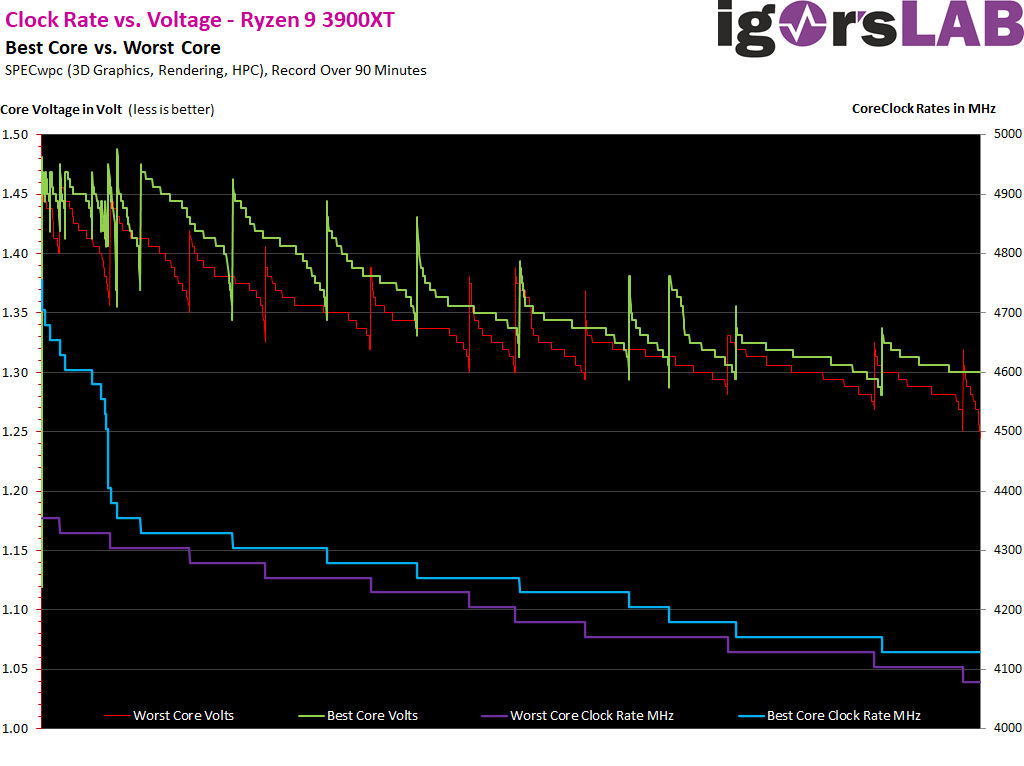Viewport: 1024px width, 766px height.
Task: Click the 'CoreClock Rates in MHz' axis title
Action: 923,108
